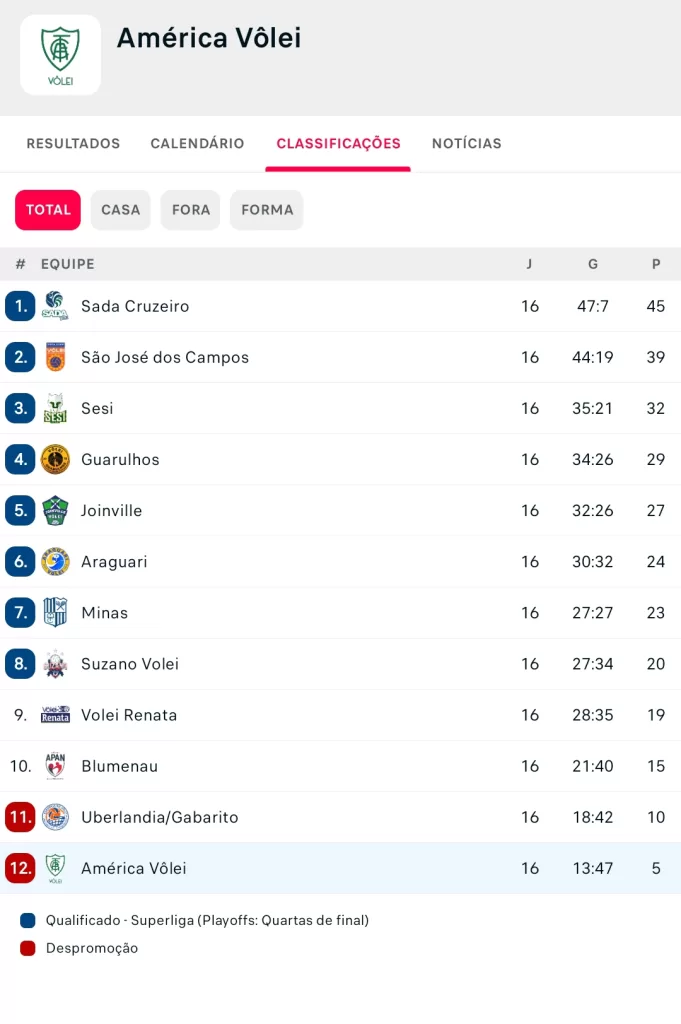Click the Suzano Volei team logo
Screen dimensions: 681x1024
(x=55, y=663)
